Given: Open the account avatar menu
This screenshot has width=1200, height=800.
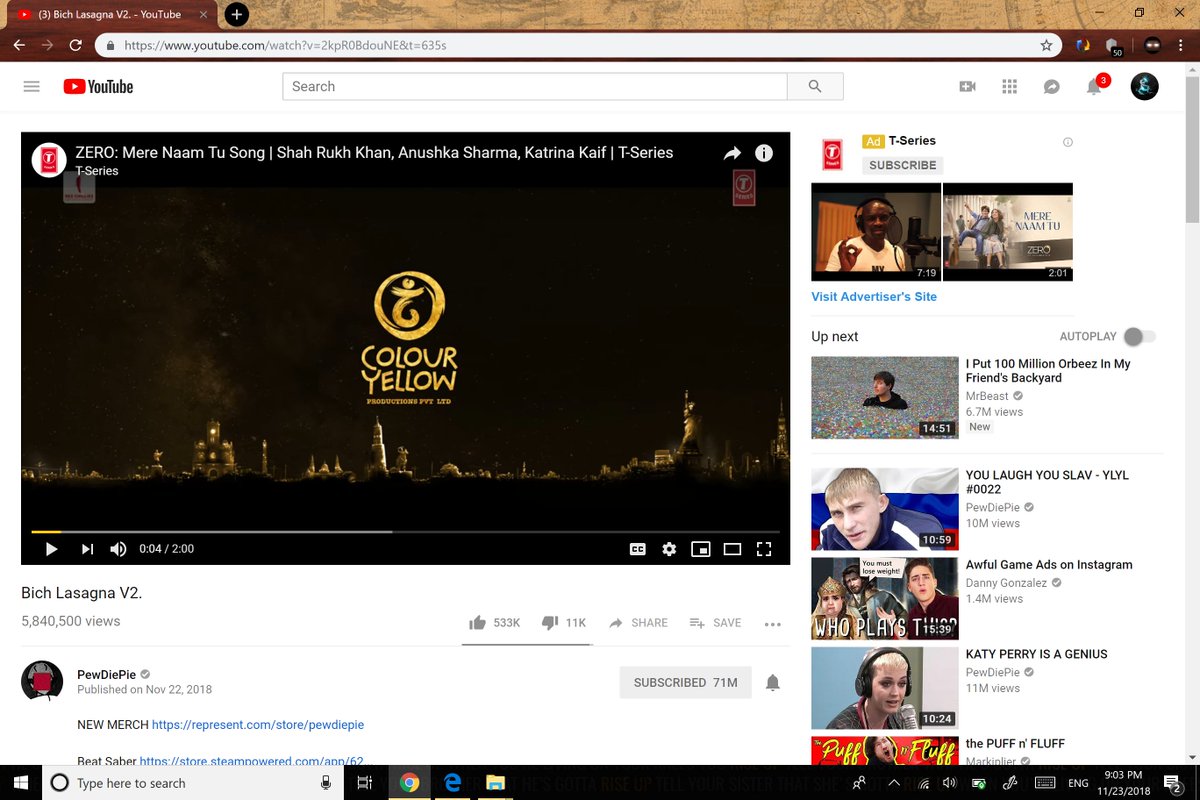Looking at the screenshot, I should pyautogui.click(x=1144, y=87).
